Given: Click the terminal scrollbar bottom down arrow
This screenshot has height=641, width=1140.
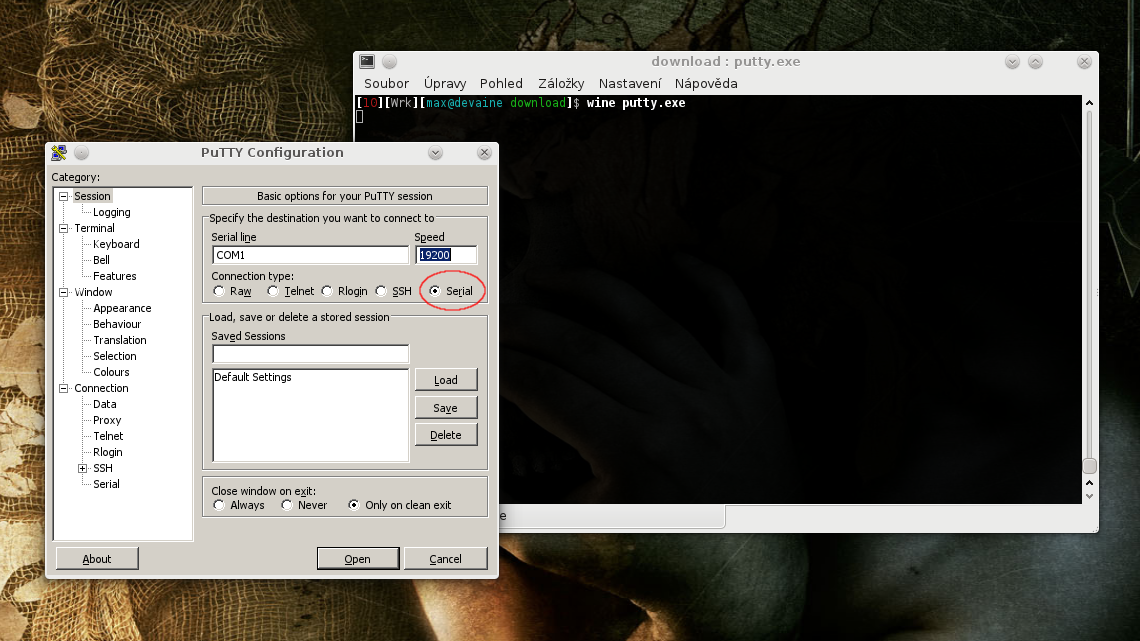Looking at the screenshot, I should click(1089, 496).
